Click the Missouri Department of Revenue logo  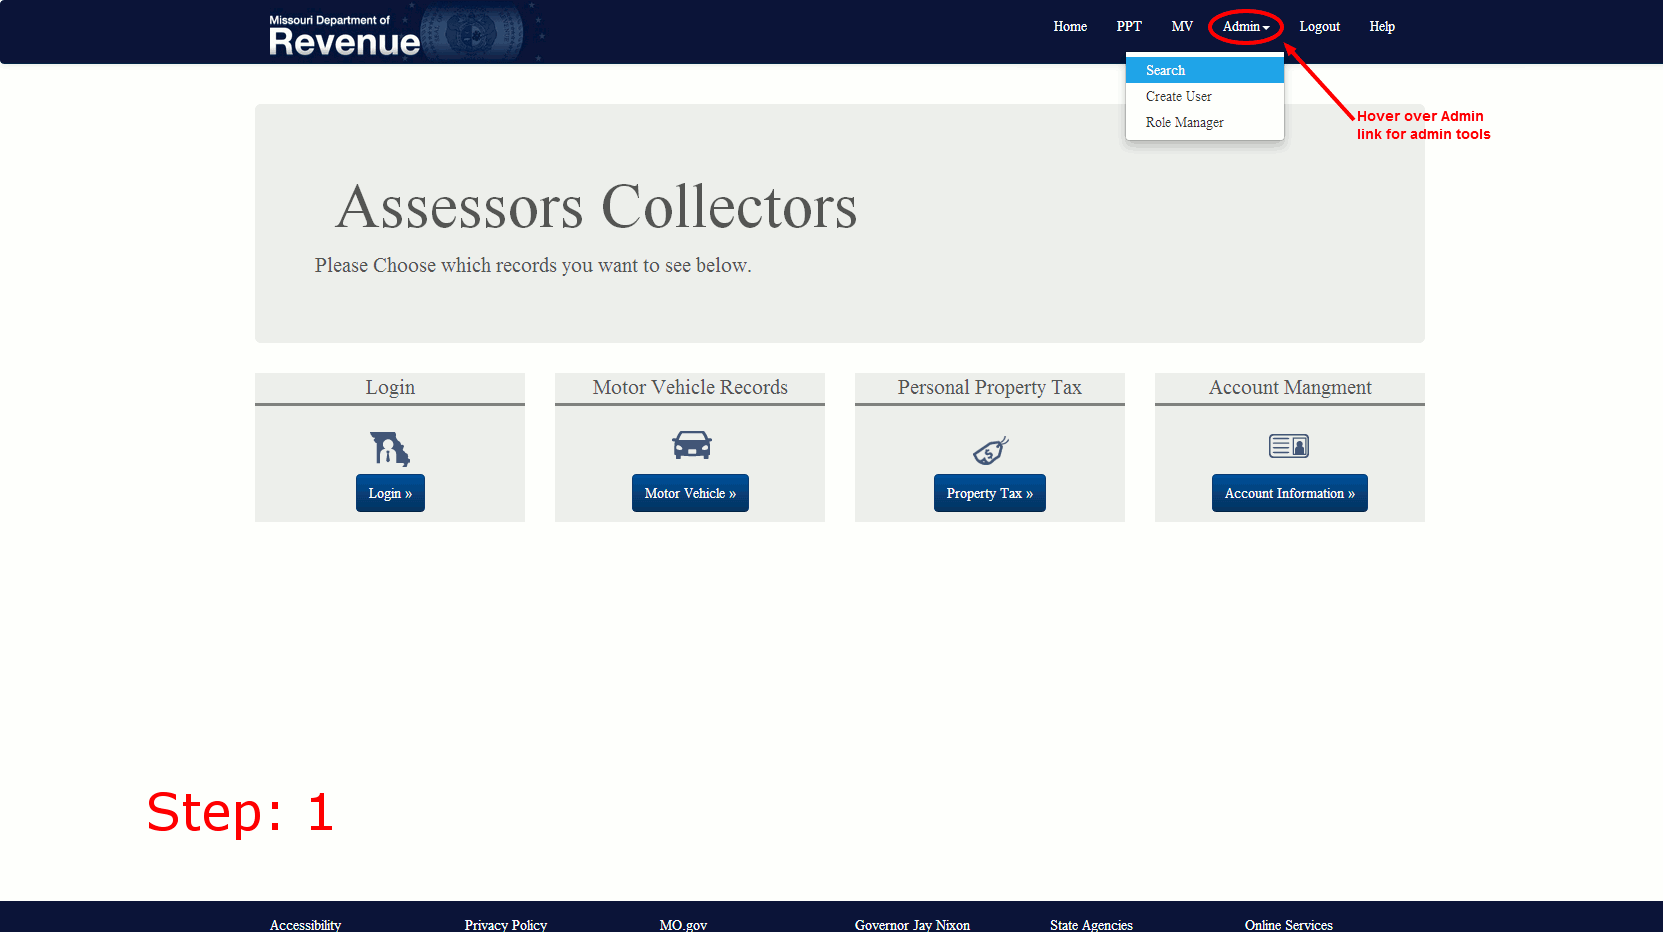pos(345,35)
